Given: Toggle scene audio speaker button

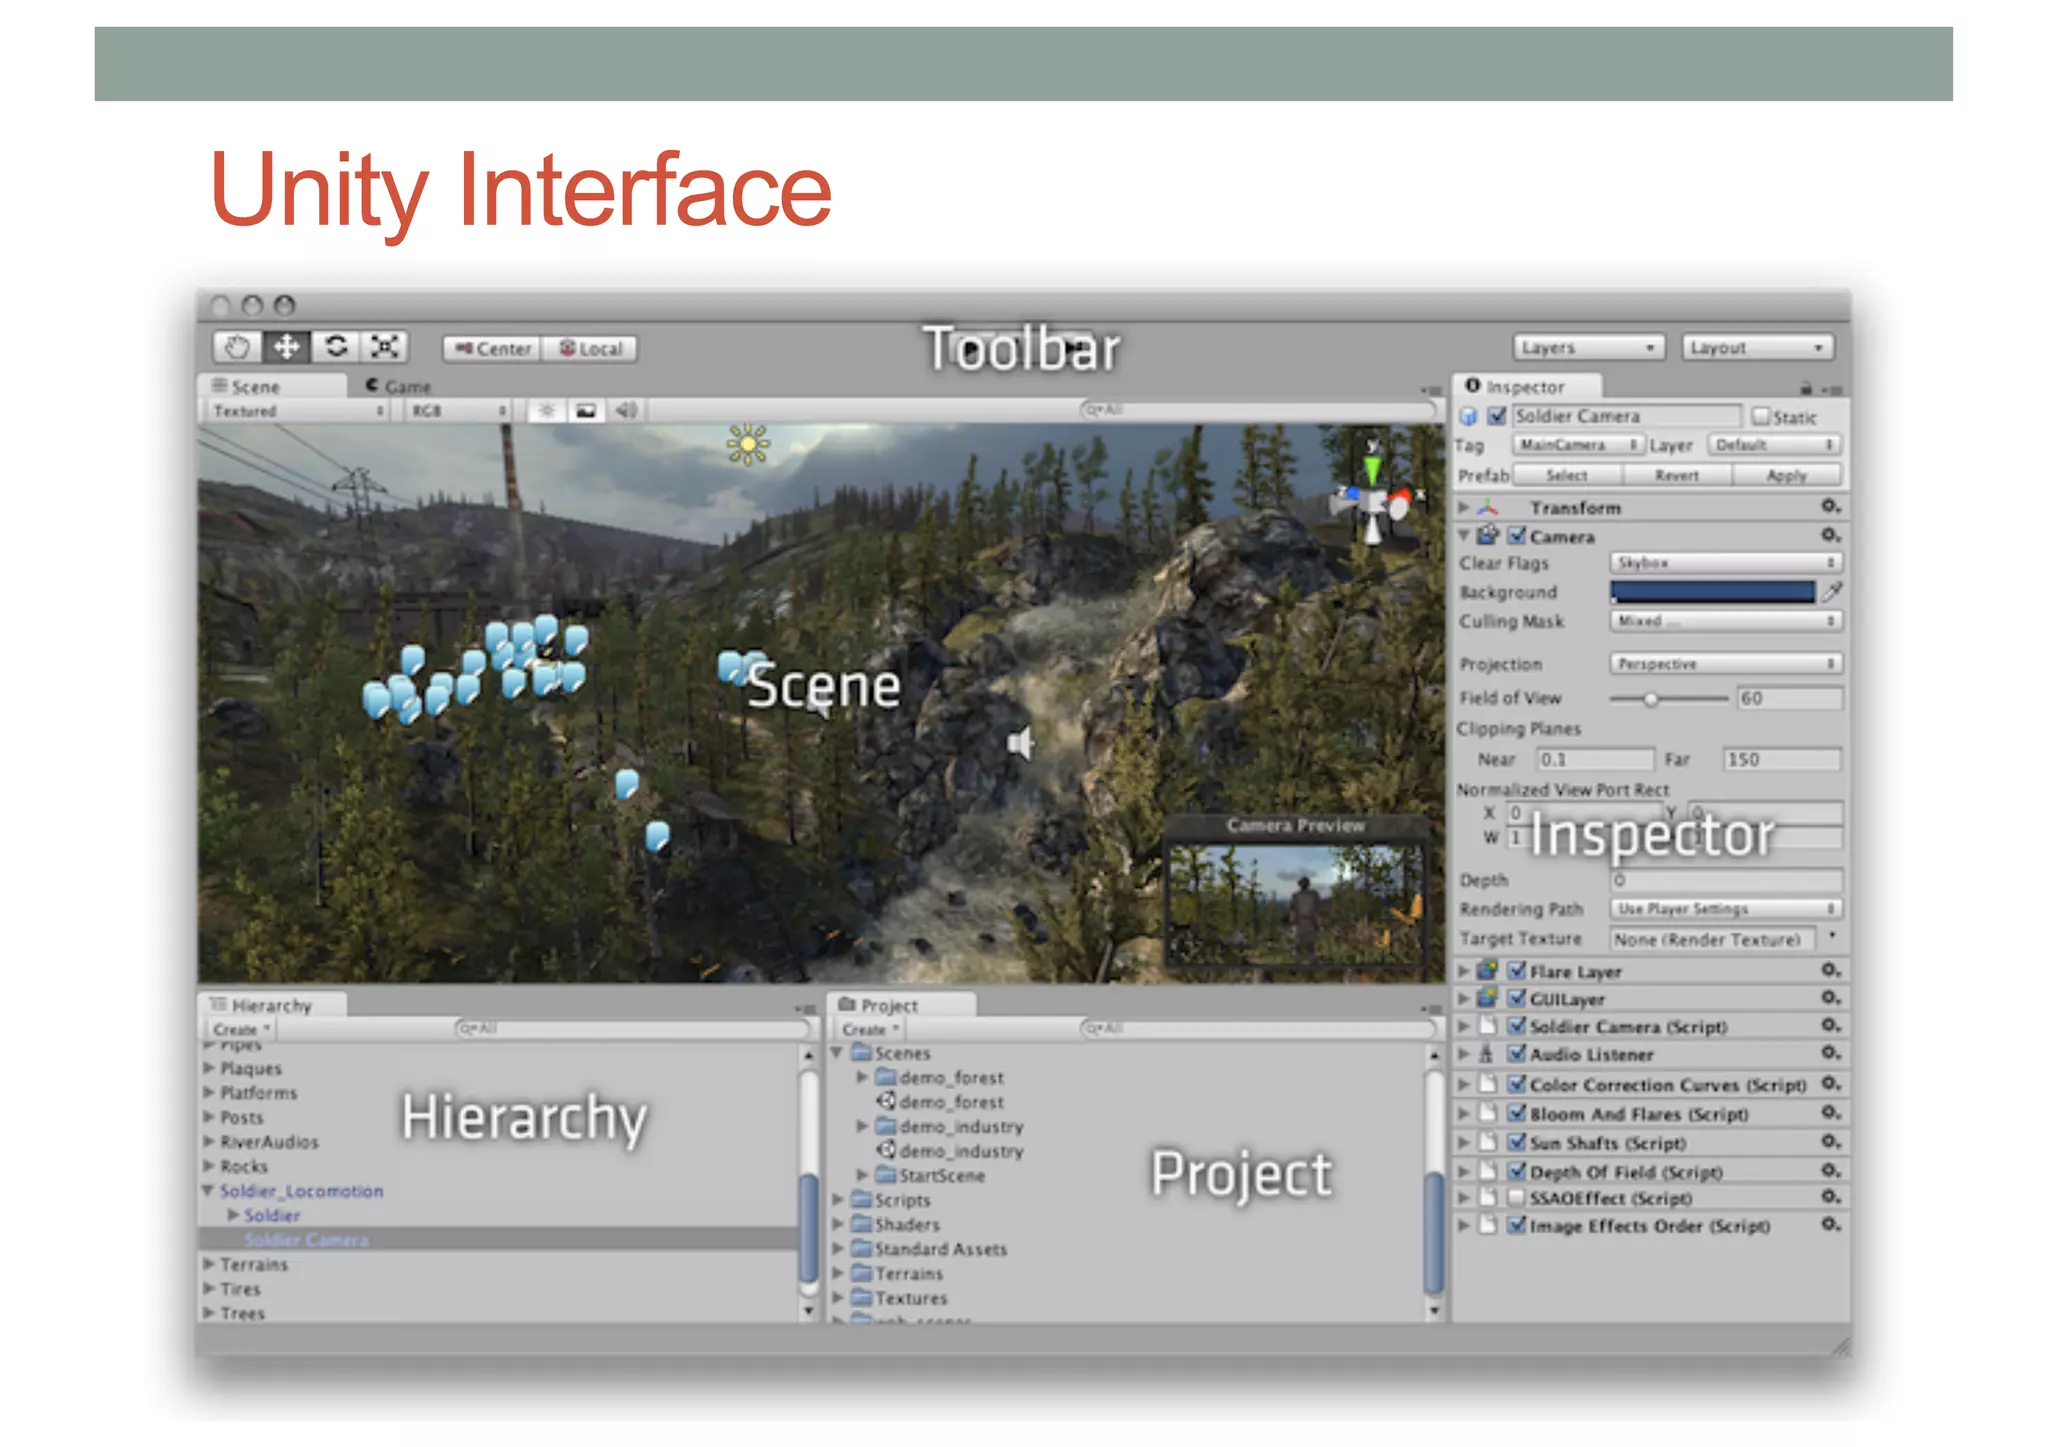Looking at the screenshot, I should click(x=626, y=411).
